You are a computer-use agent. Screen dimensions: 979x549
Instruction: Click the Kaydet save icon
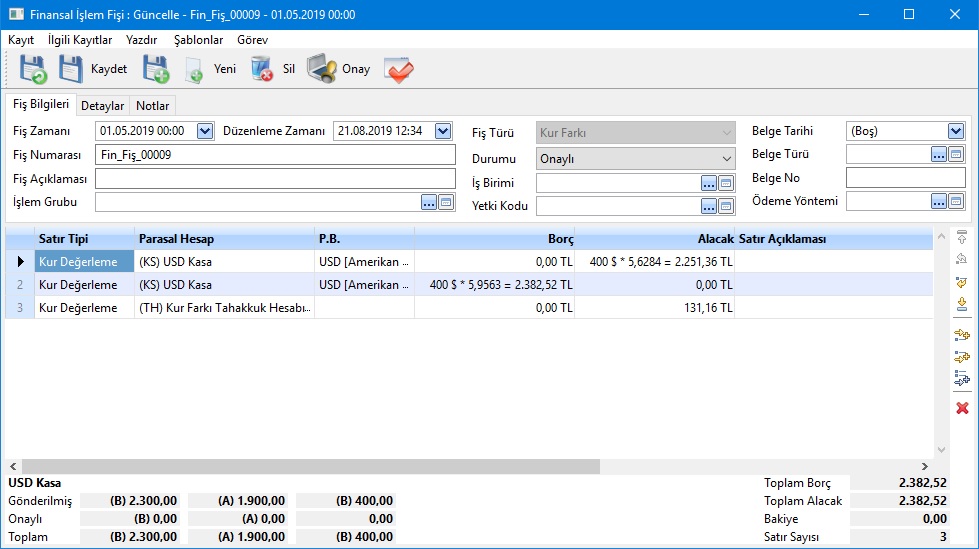point(71,69)
